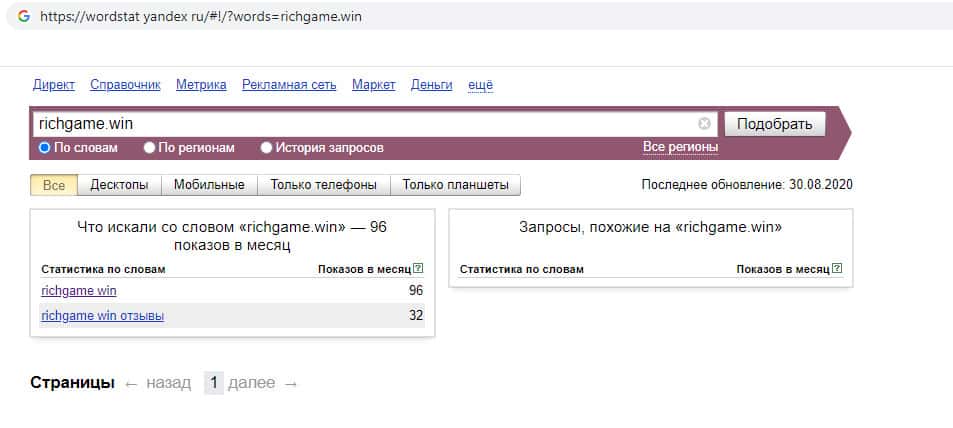Screen dimensions: 953x428
Task: Switch to the Все devices tab
Action: [54, 185]
